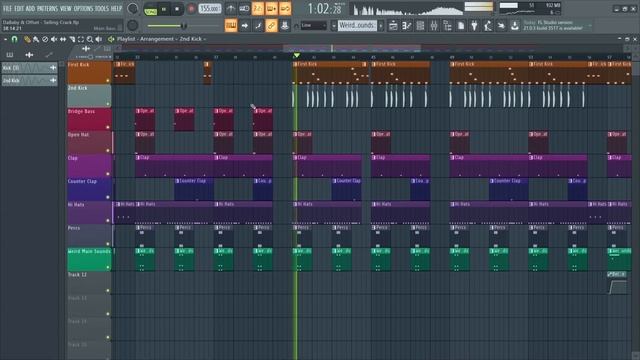Select the Playlist Mute tool

point(54,39)
